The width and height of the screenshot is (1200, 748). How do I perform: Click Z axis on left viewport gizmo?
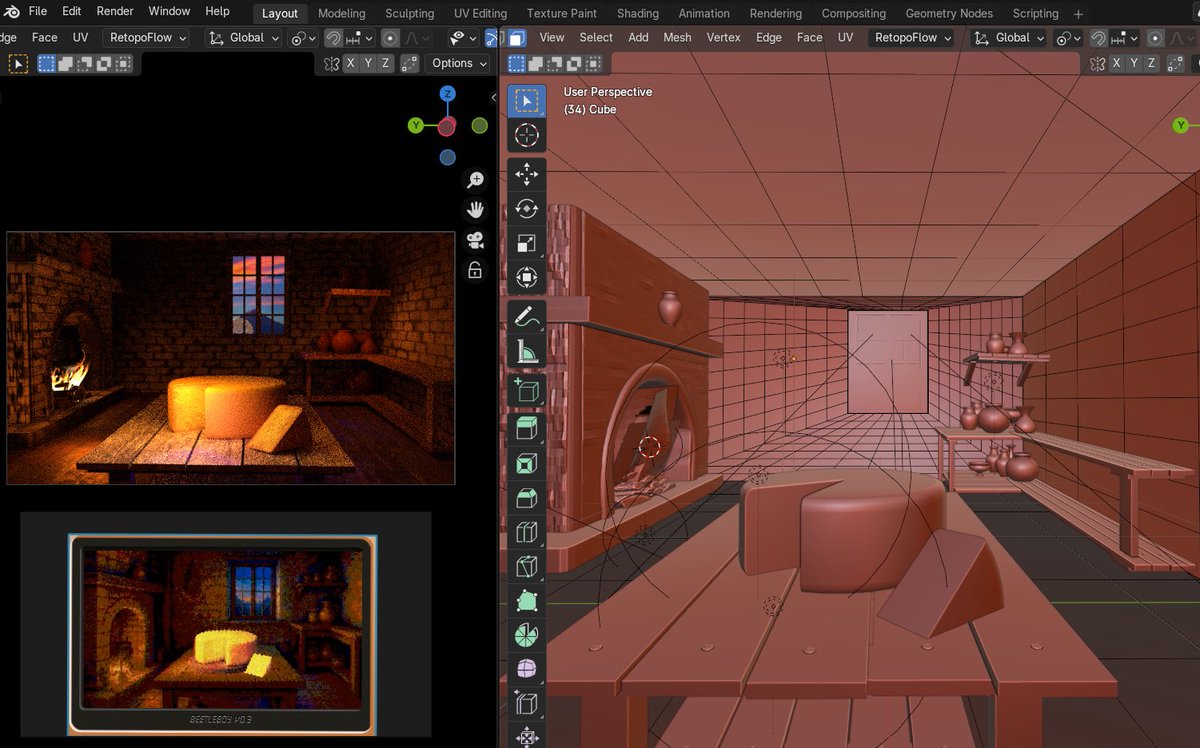448,93
